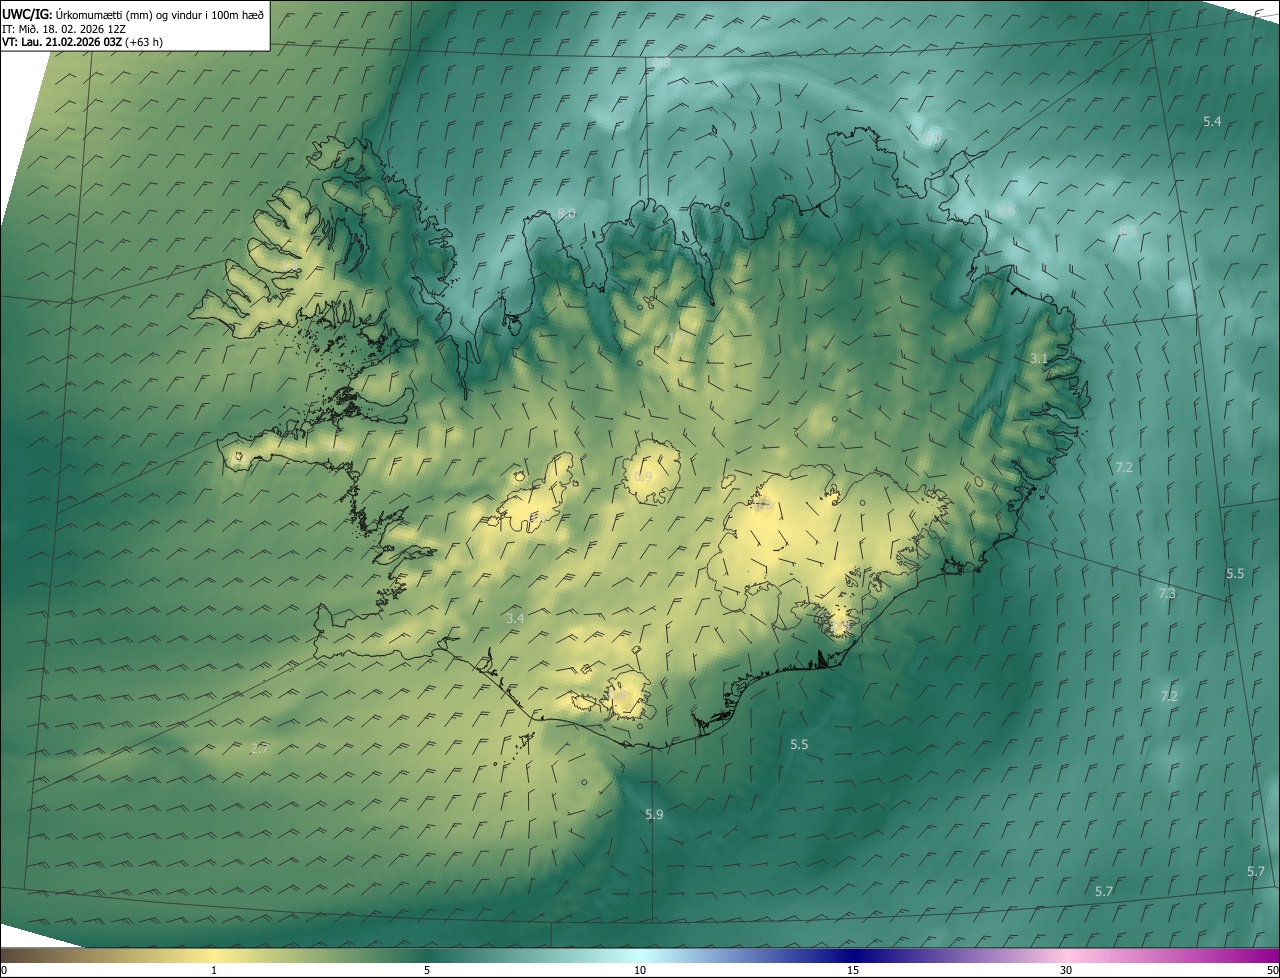Click the "VT: Lau. 21.02.2026 03Z (+63 h)" line

pyautogui.click(x=82, y=42)
